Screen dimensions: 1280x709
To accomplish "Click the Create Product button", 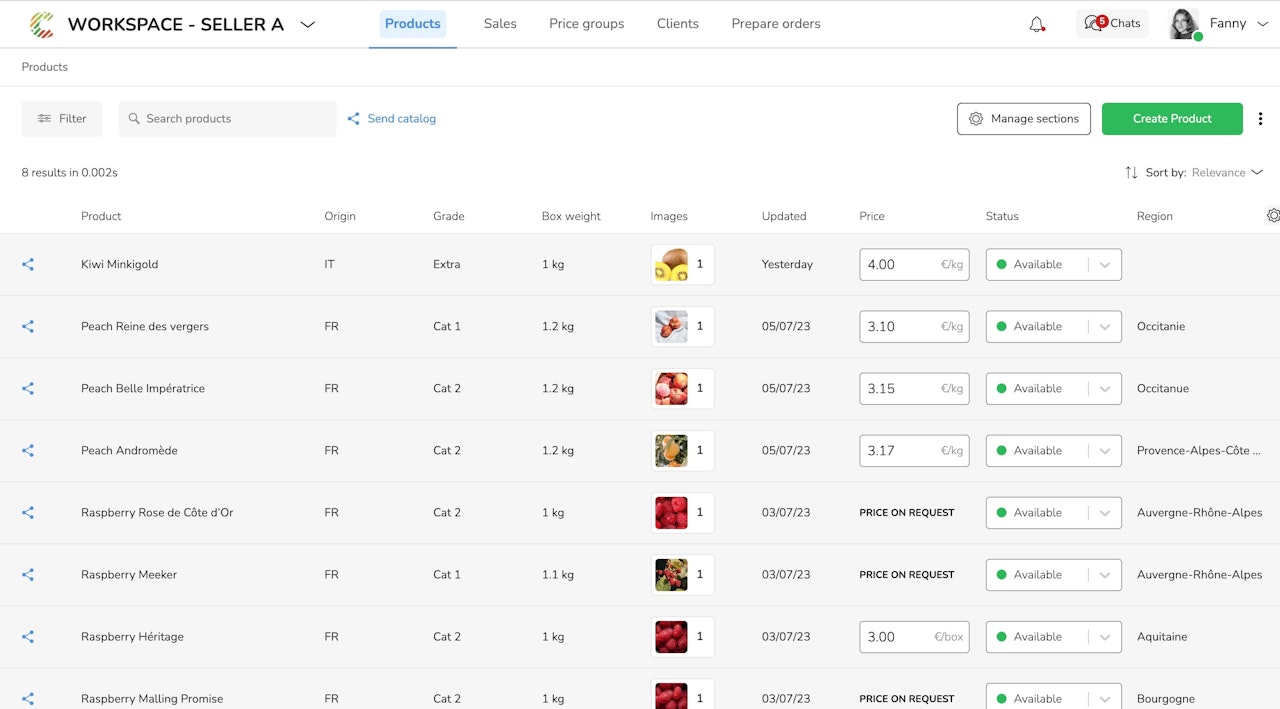I will 1172,119.
